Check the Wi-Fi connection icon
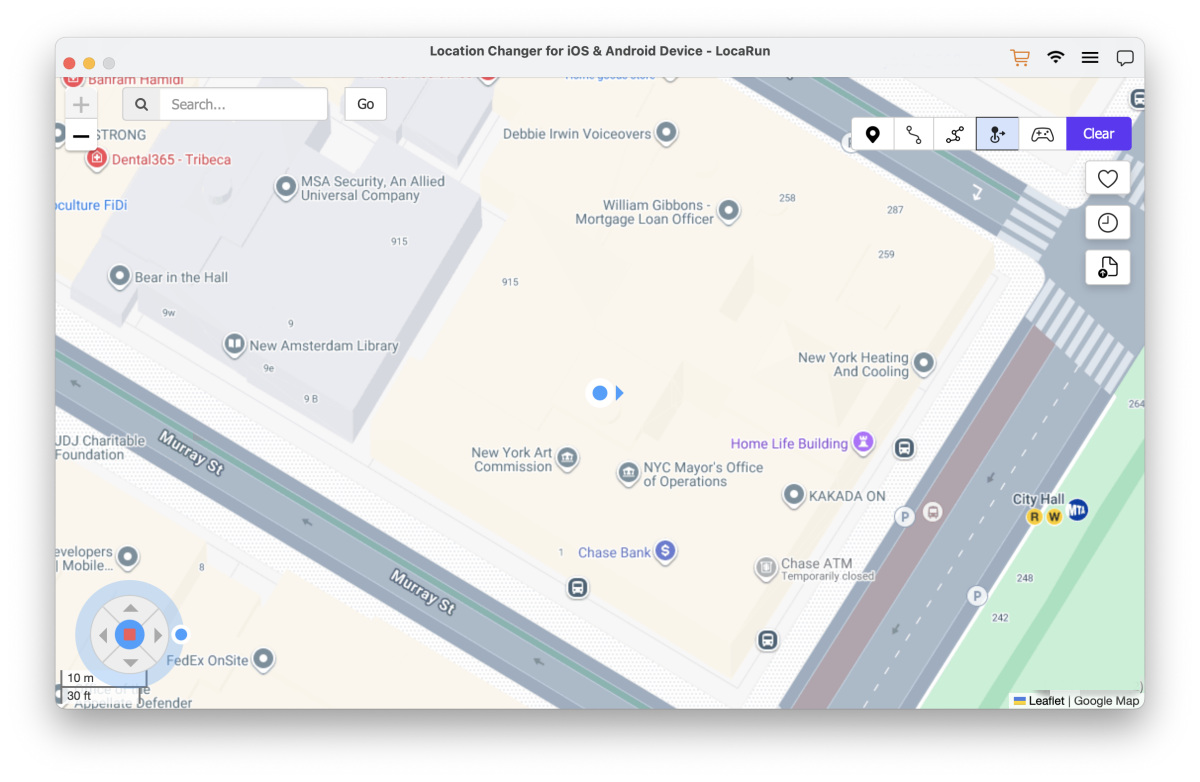Screen dimensions: 1200x782 click(1056, 58)
